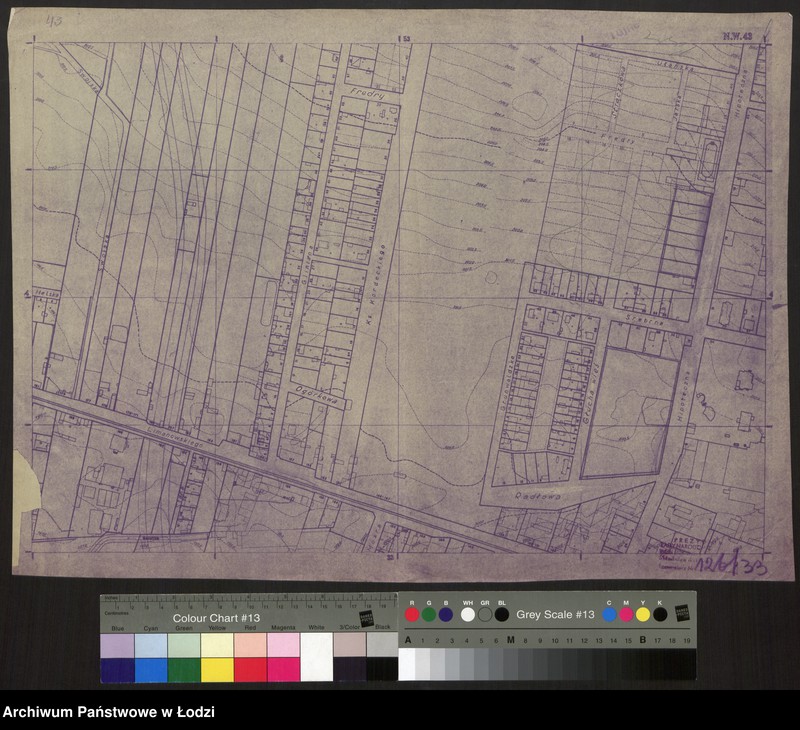Click the white A patch on grey scale
Screen dimensions: 800x730
pyautogui.click(x=407, y=664)
